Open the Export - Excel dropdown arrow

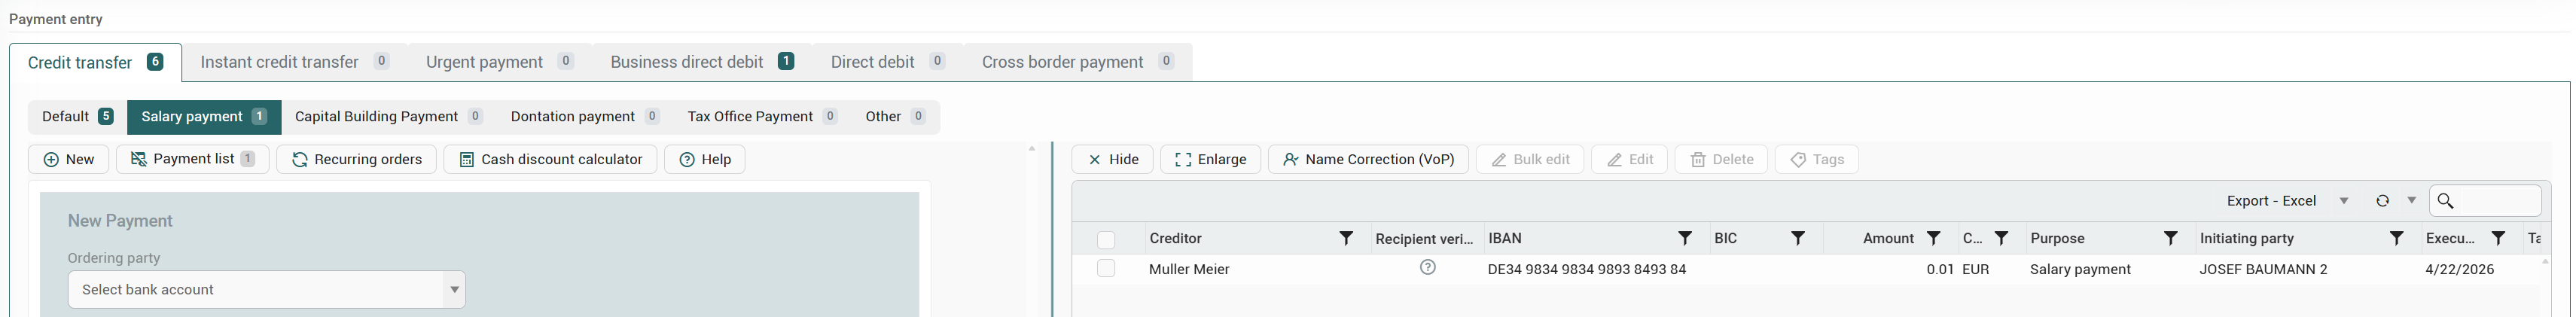[x=2344, y=201]
